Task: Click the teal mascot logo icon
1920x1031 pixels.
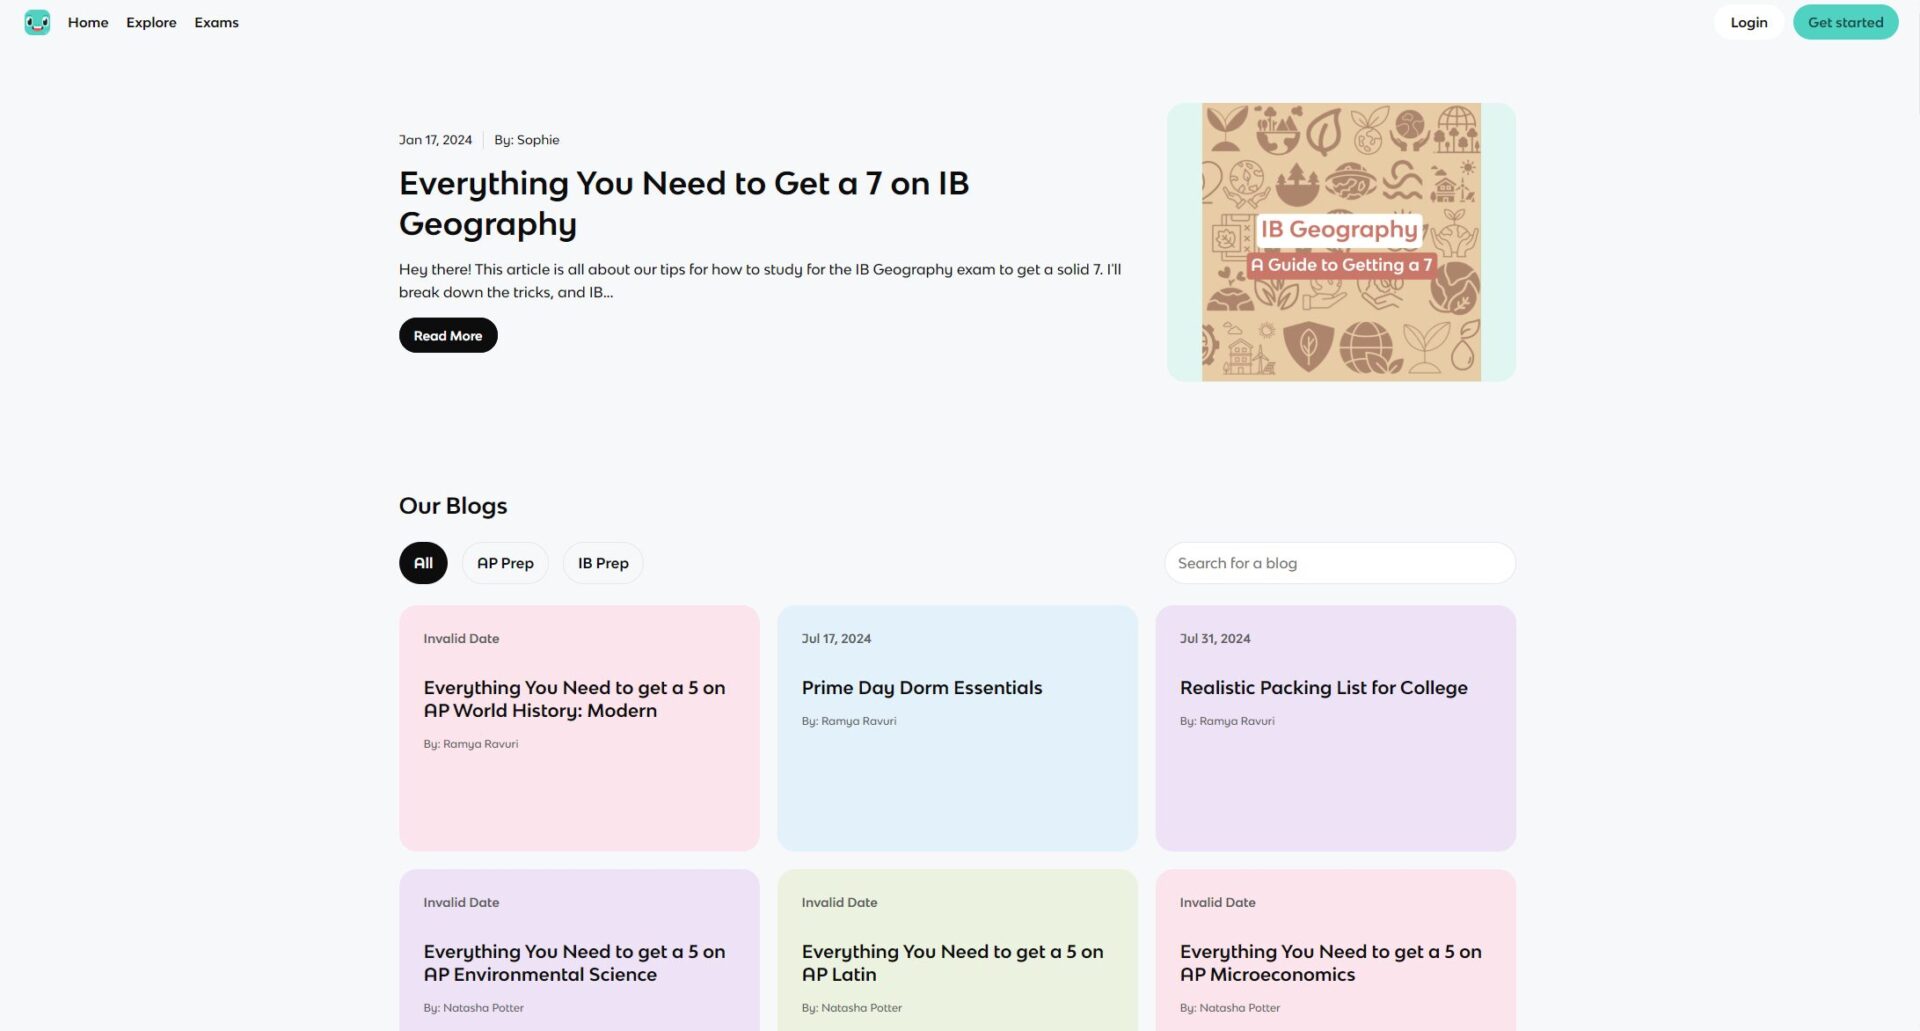Action: click(x=37, y=22)
